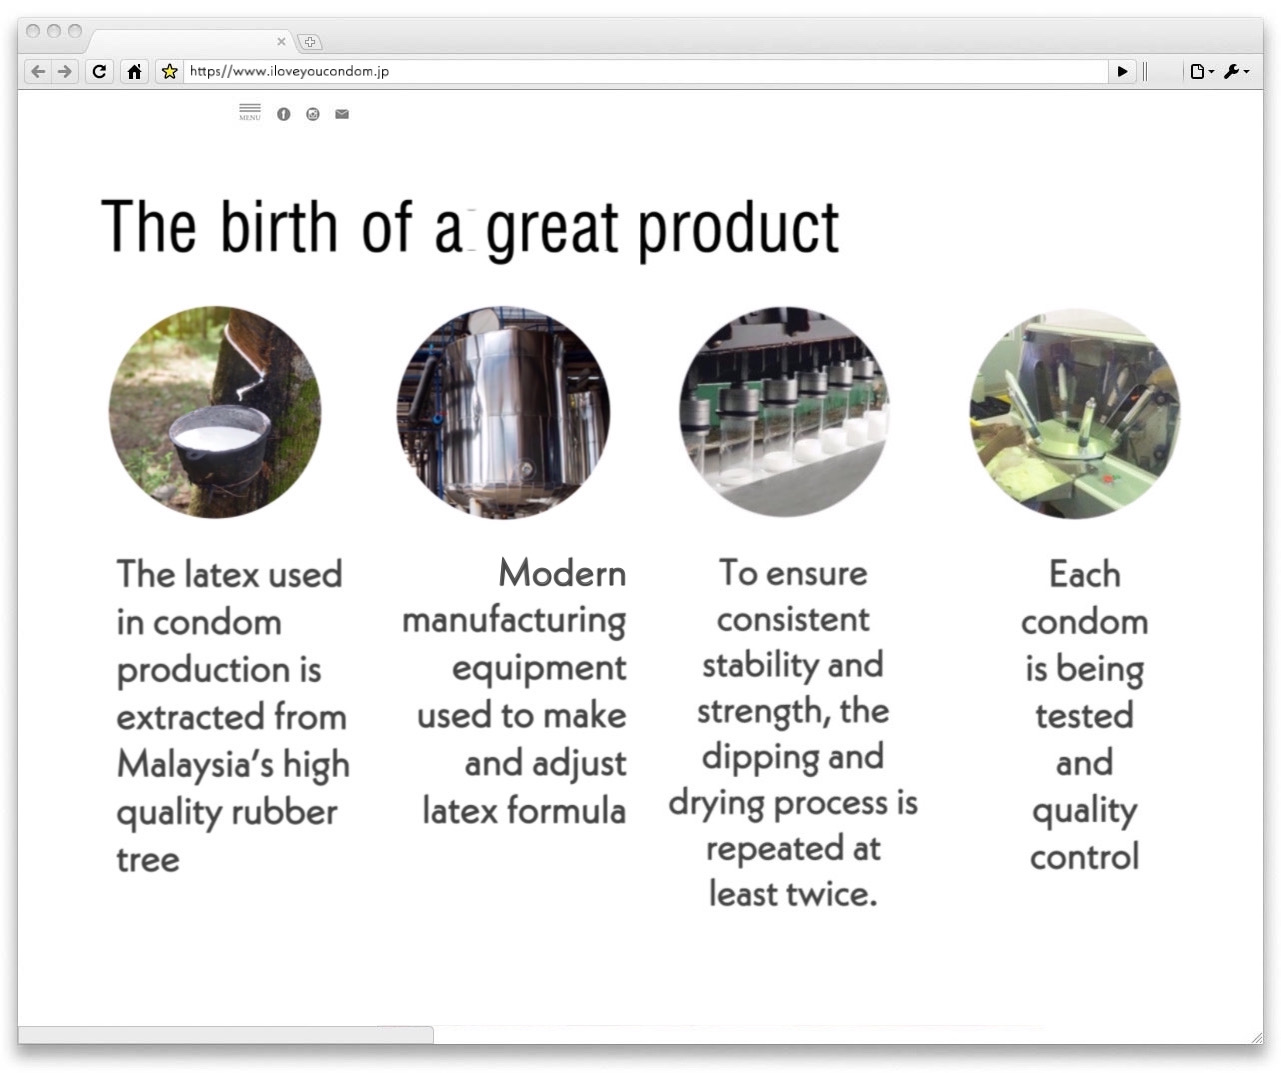Reload the page with the refresh button

(99, 71)
